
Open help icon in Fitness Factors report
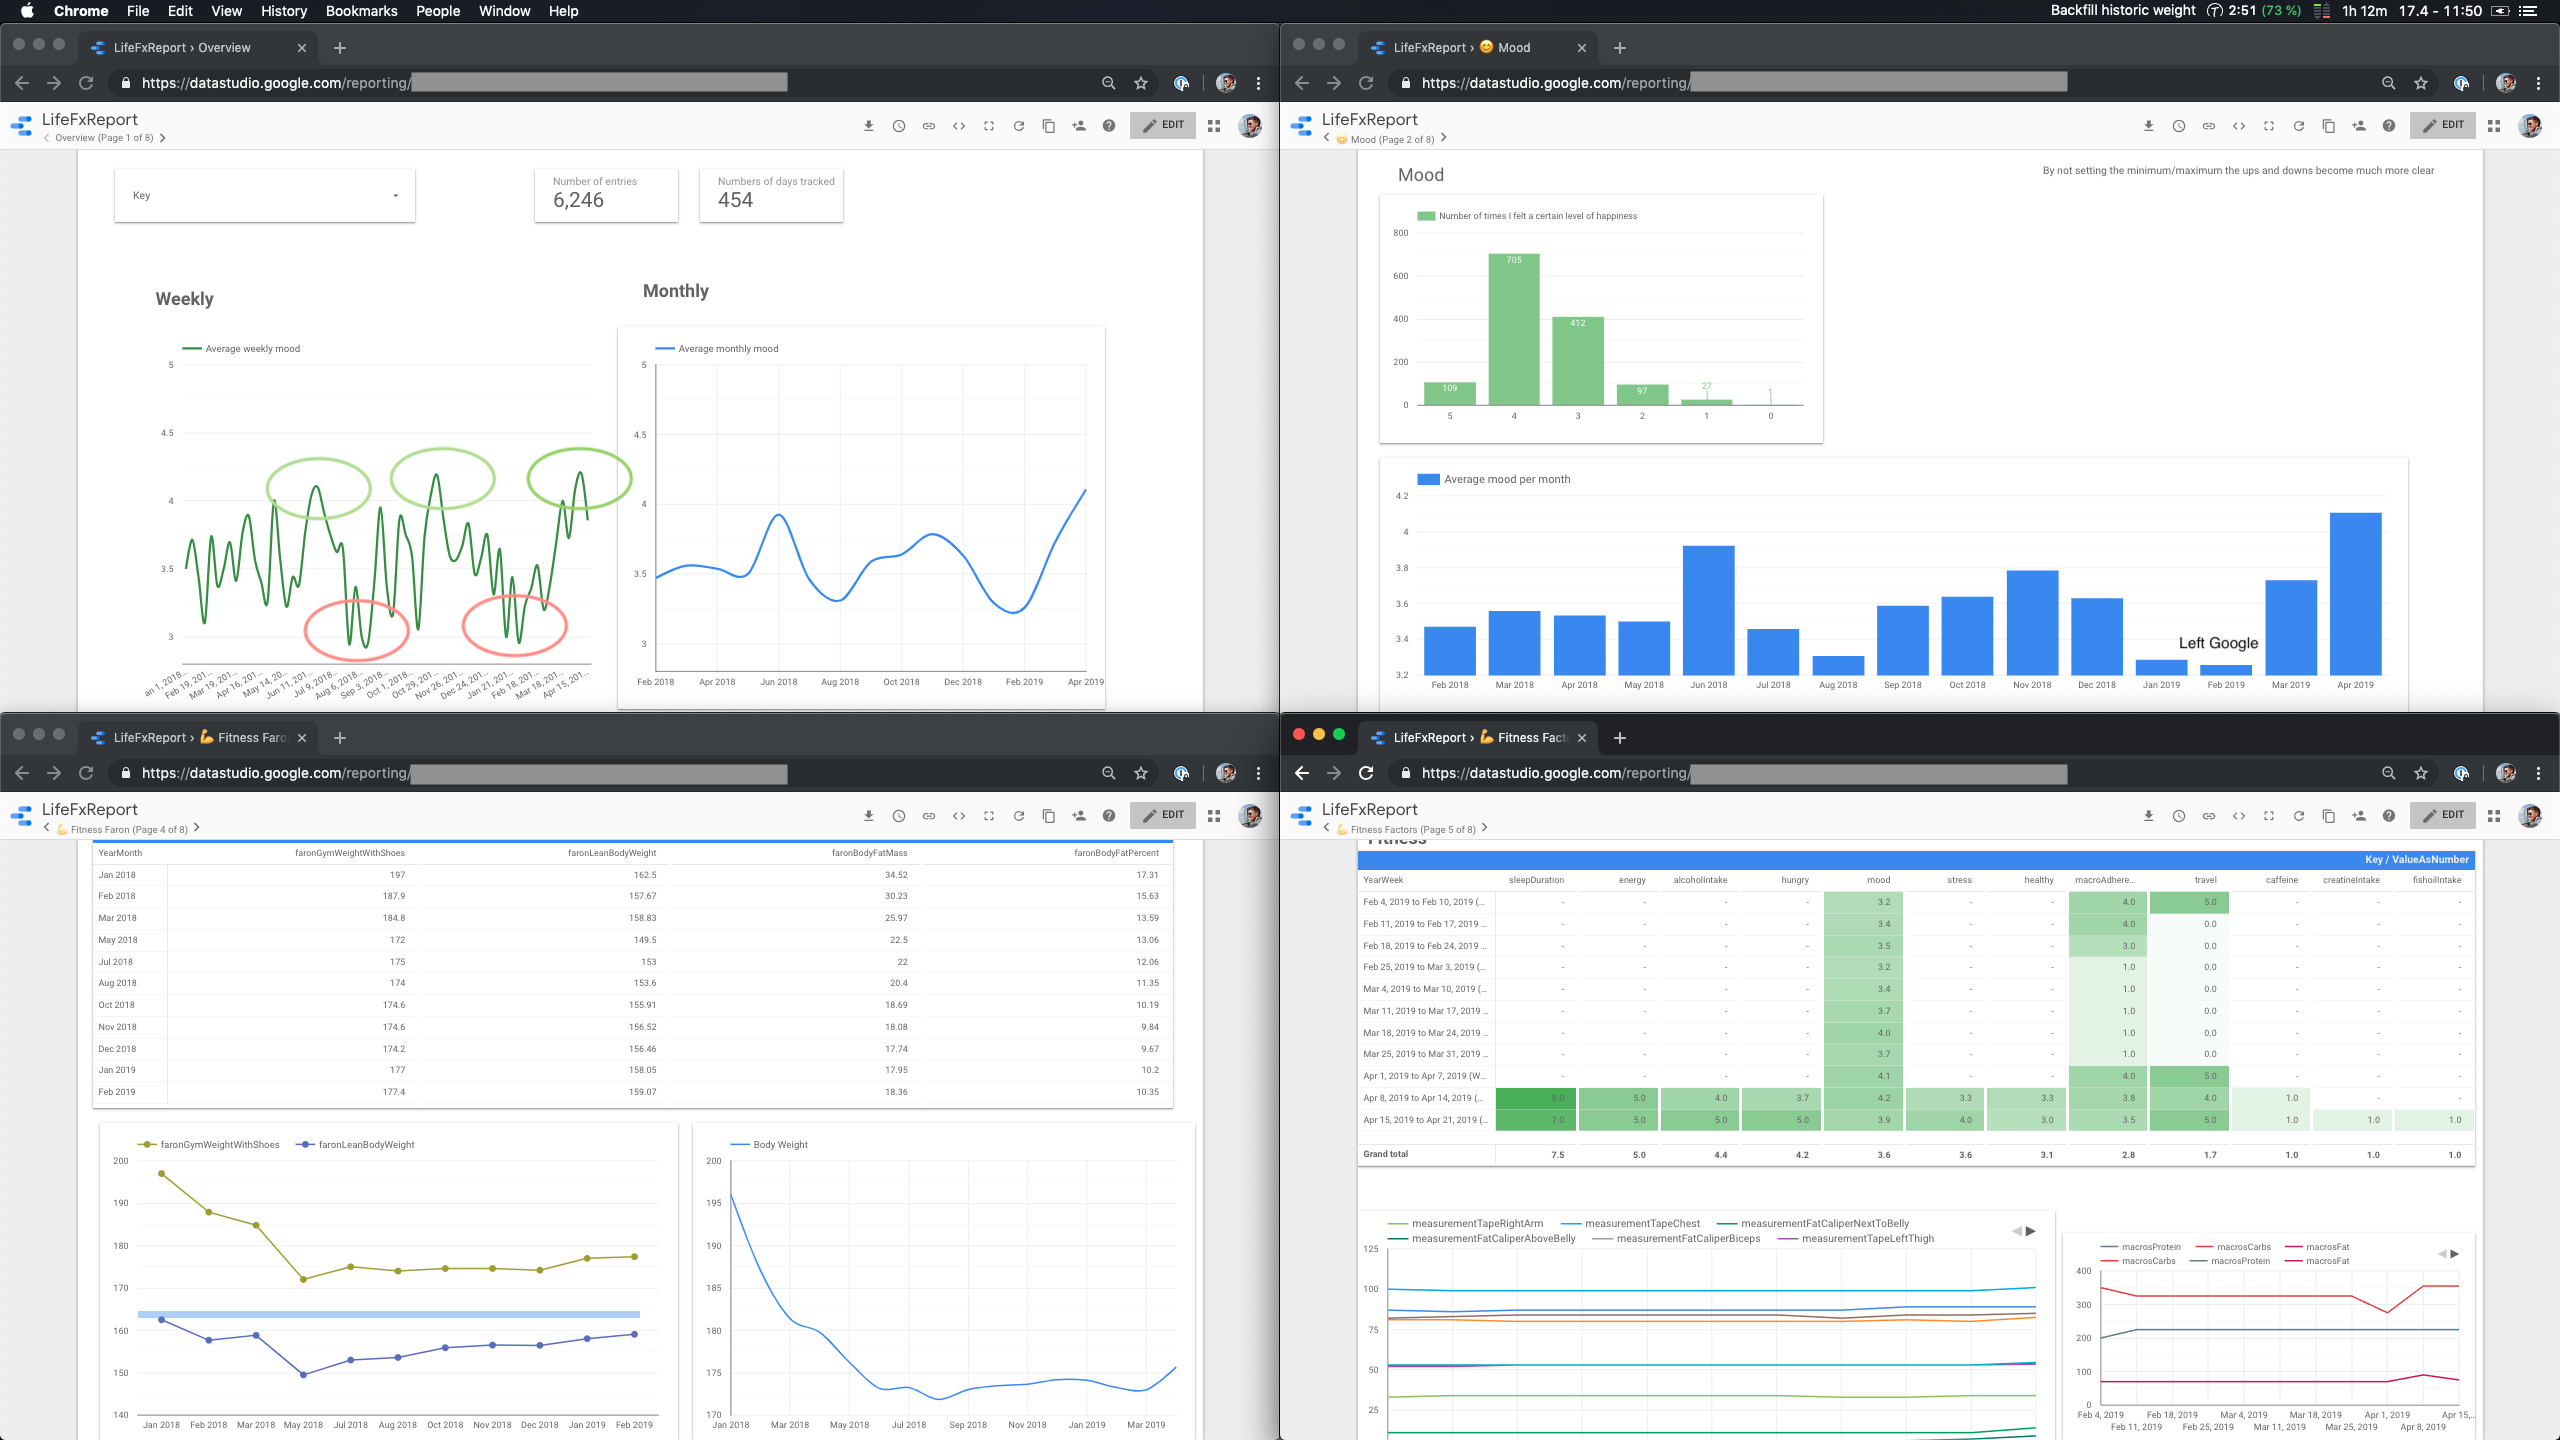2388,816
